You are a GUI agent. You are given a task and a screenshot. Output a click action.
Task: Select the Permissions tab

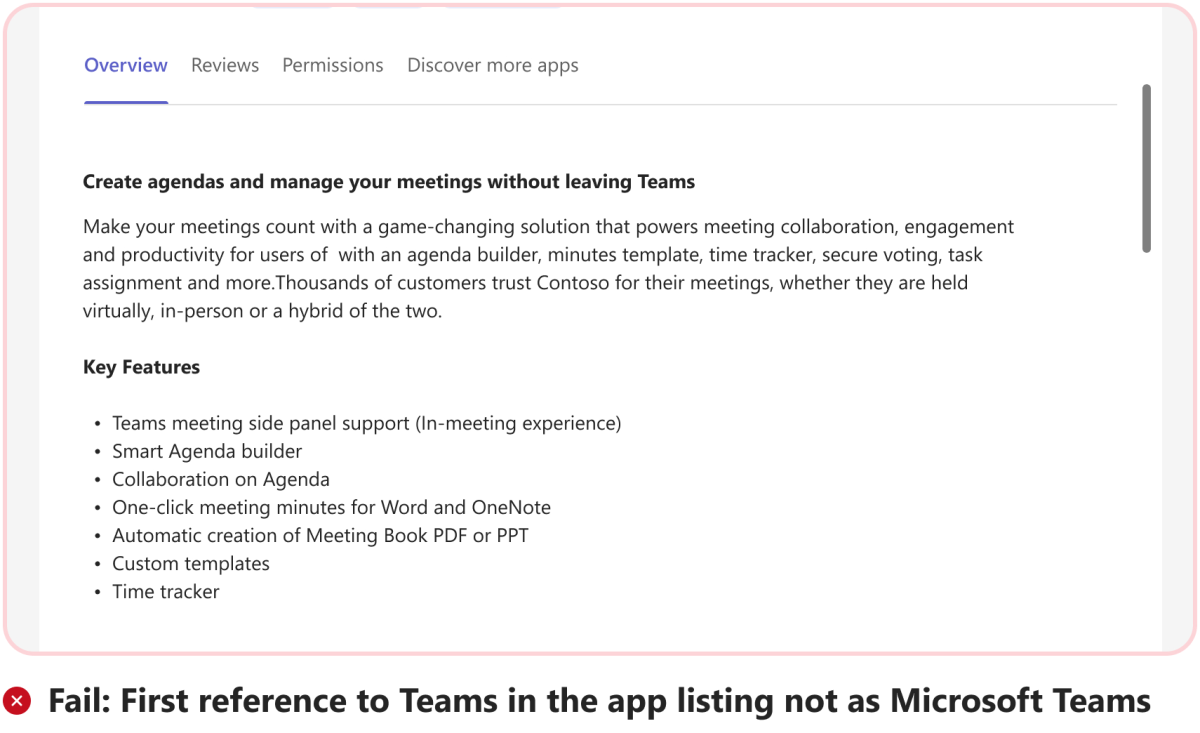click(x=332, y=65)
